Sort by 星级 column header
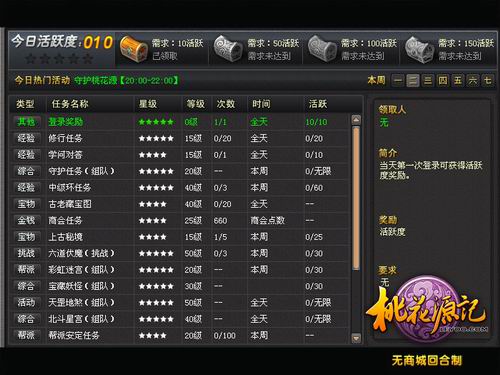The height and width of the screenshot is (375, 500). click(148, 104)
